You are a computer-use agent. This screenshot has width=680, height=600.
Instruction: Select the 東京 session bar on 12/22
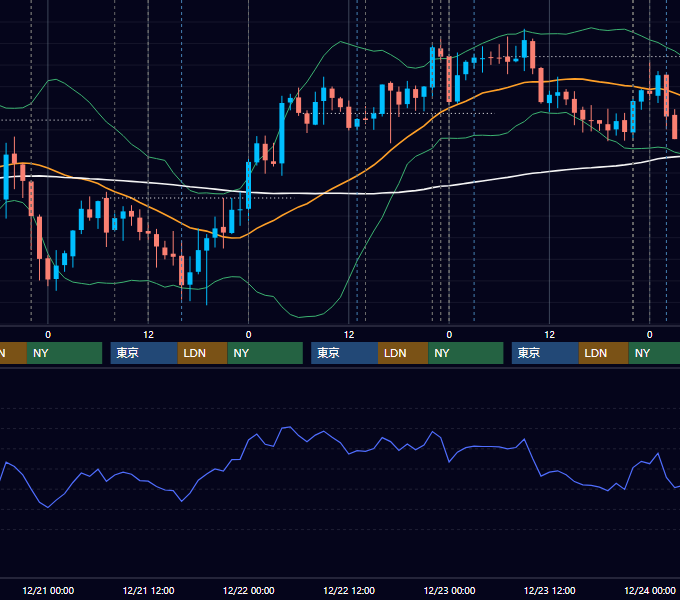tap(345, 353)
